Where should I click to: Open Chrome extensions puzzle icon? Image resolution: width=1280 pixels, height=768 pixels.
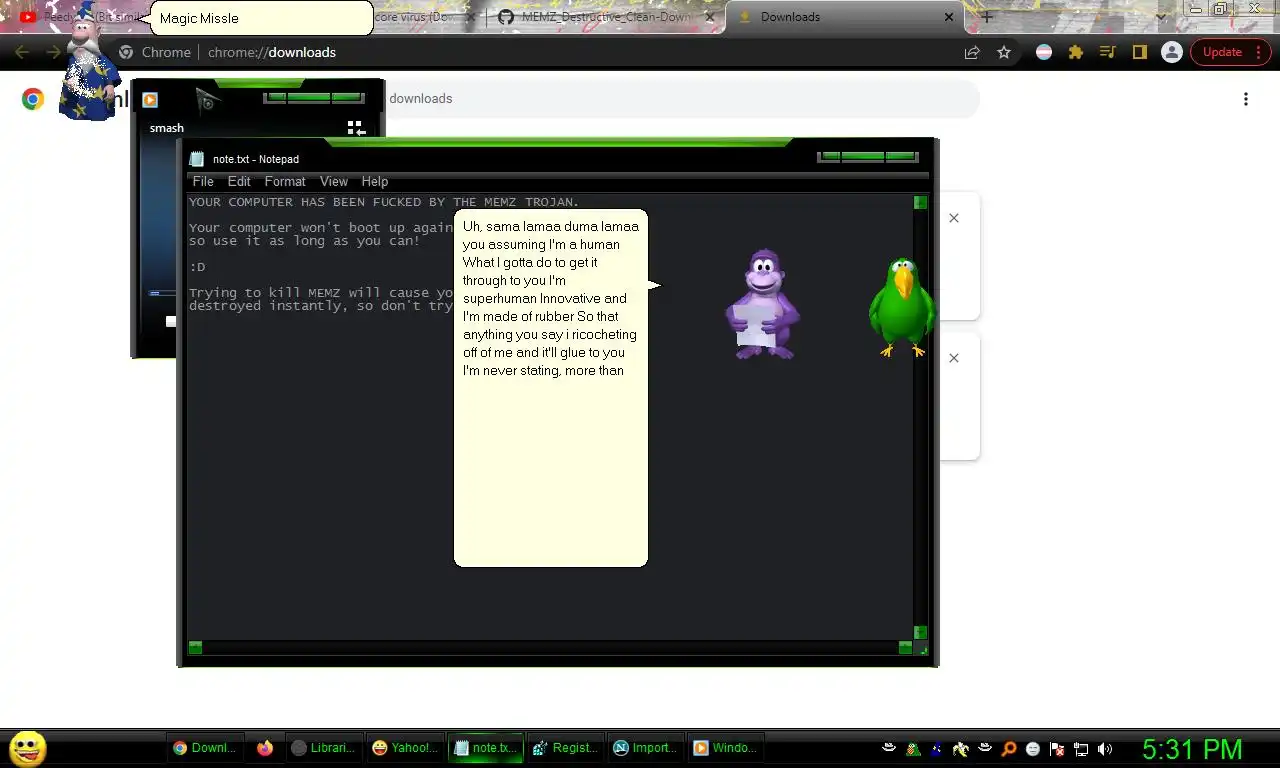pyautogui.click(x=1076, y=52)
